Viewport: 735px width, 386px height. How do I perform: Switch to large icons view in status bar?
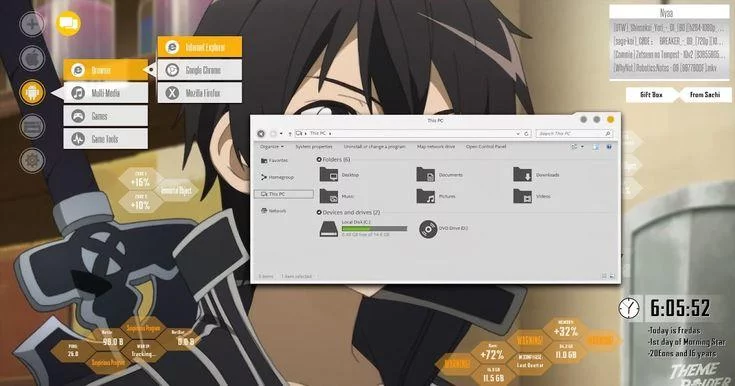[x=612, y=276]
